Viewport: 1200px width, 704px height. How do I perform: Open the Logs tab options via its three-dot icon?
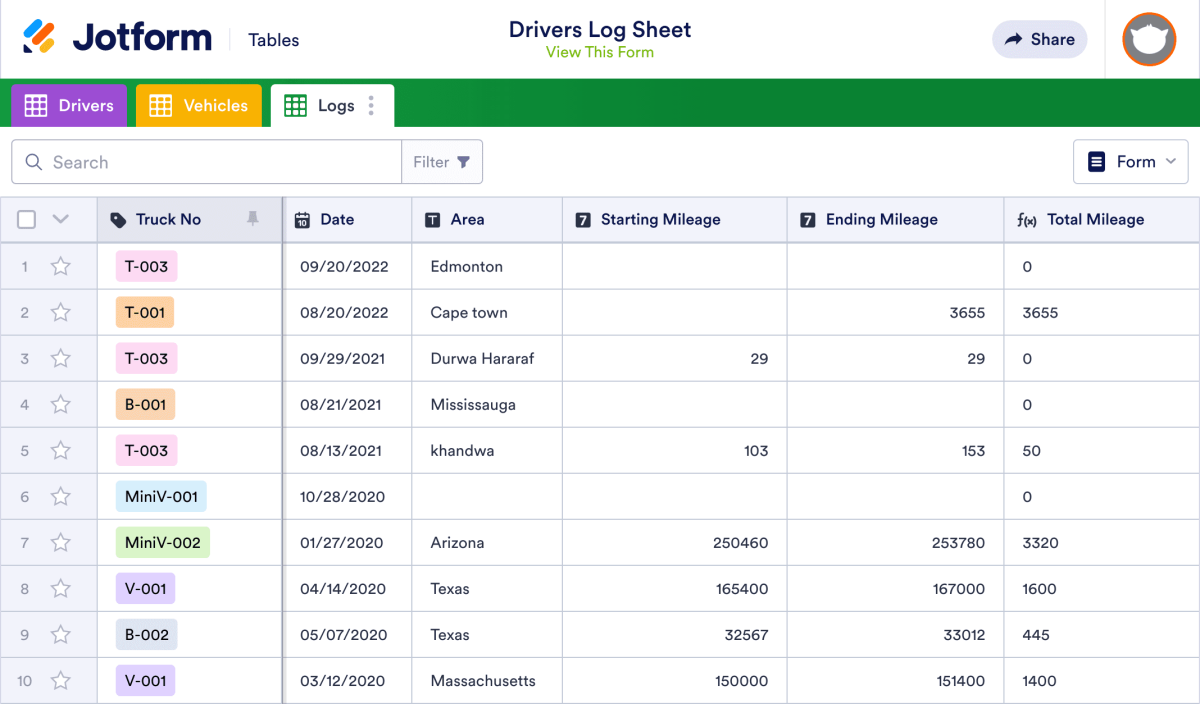click(372, 105)
